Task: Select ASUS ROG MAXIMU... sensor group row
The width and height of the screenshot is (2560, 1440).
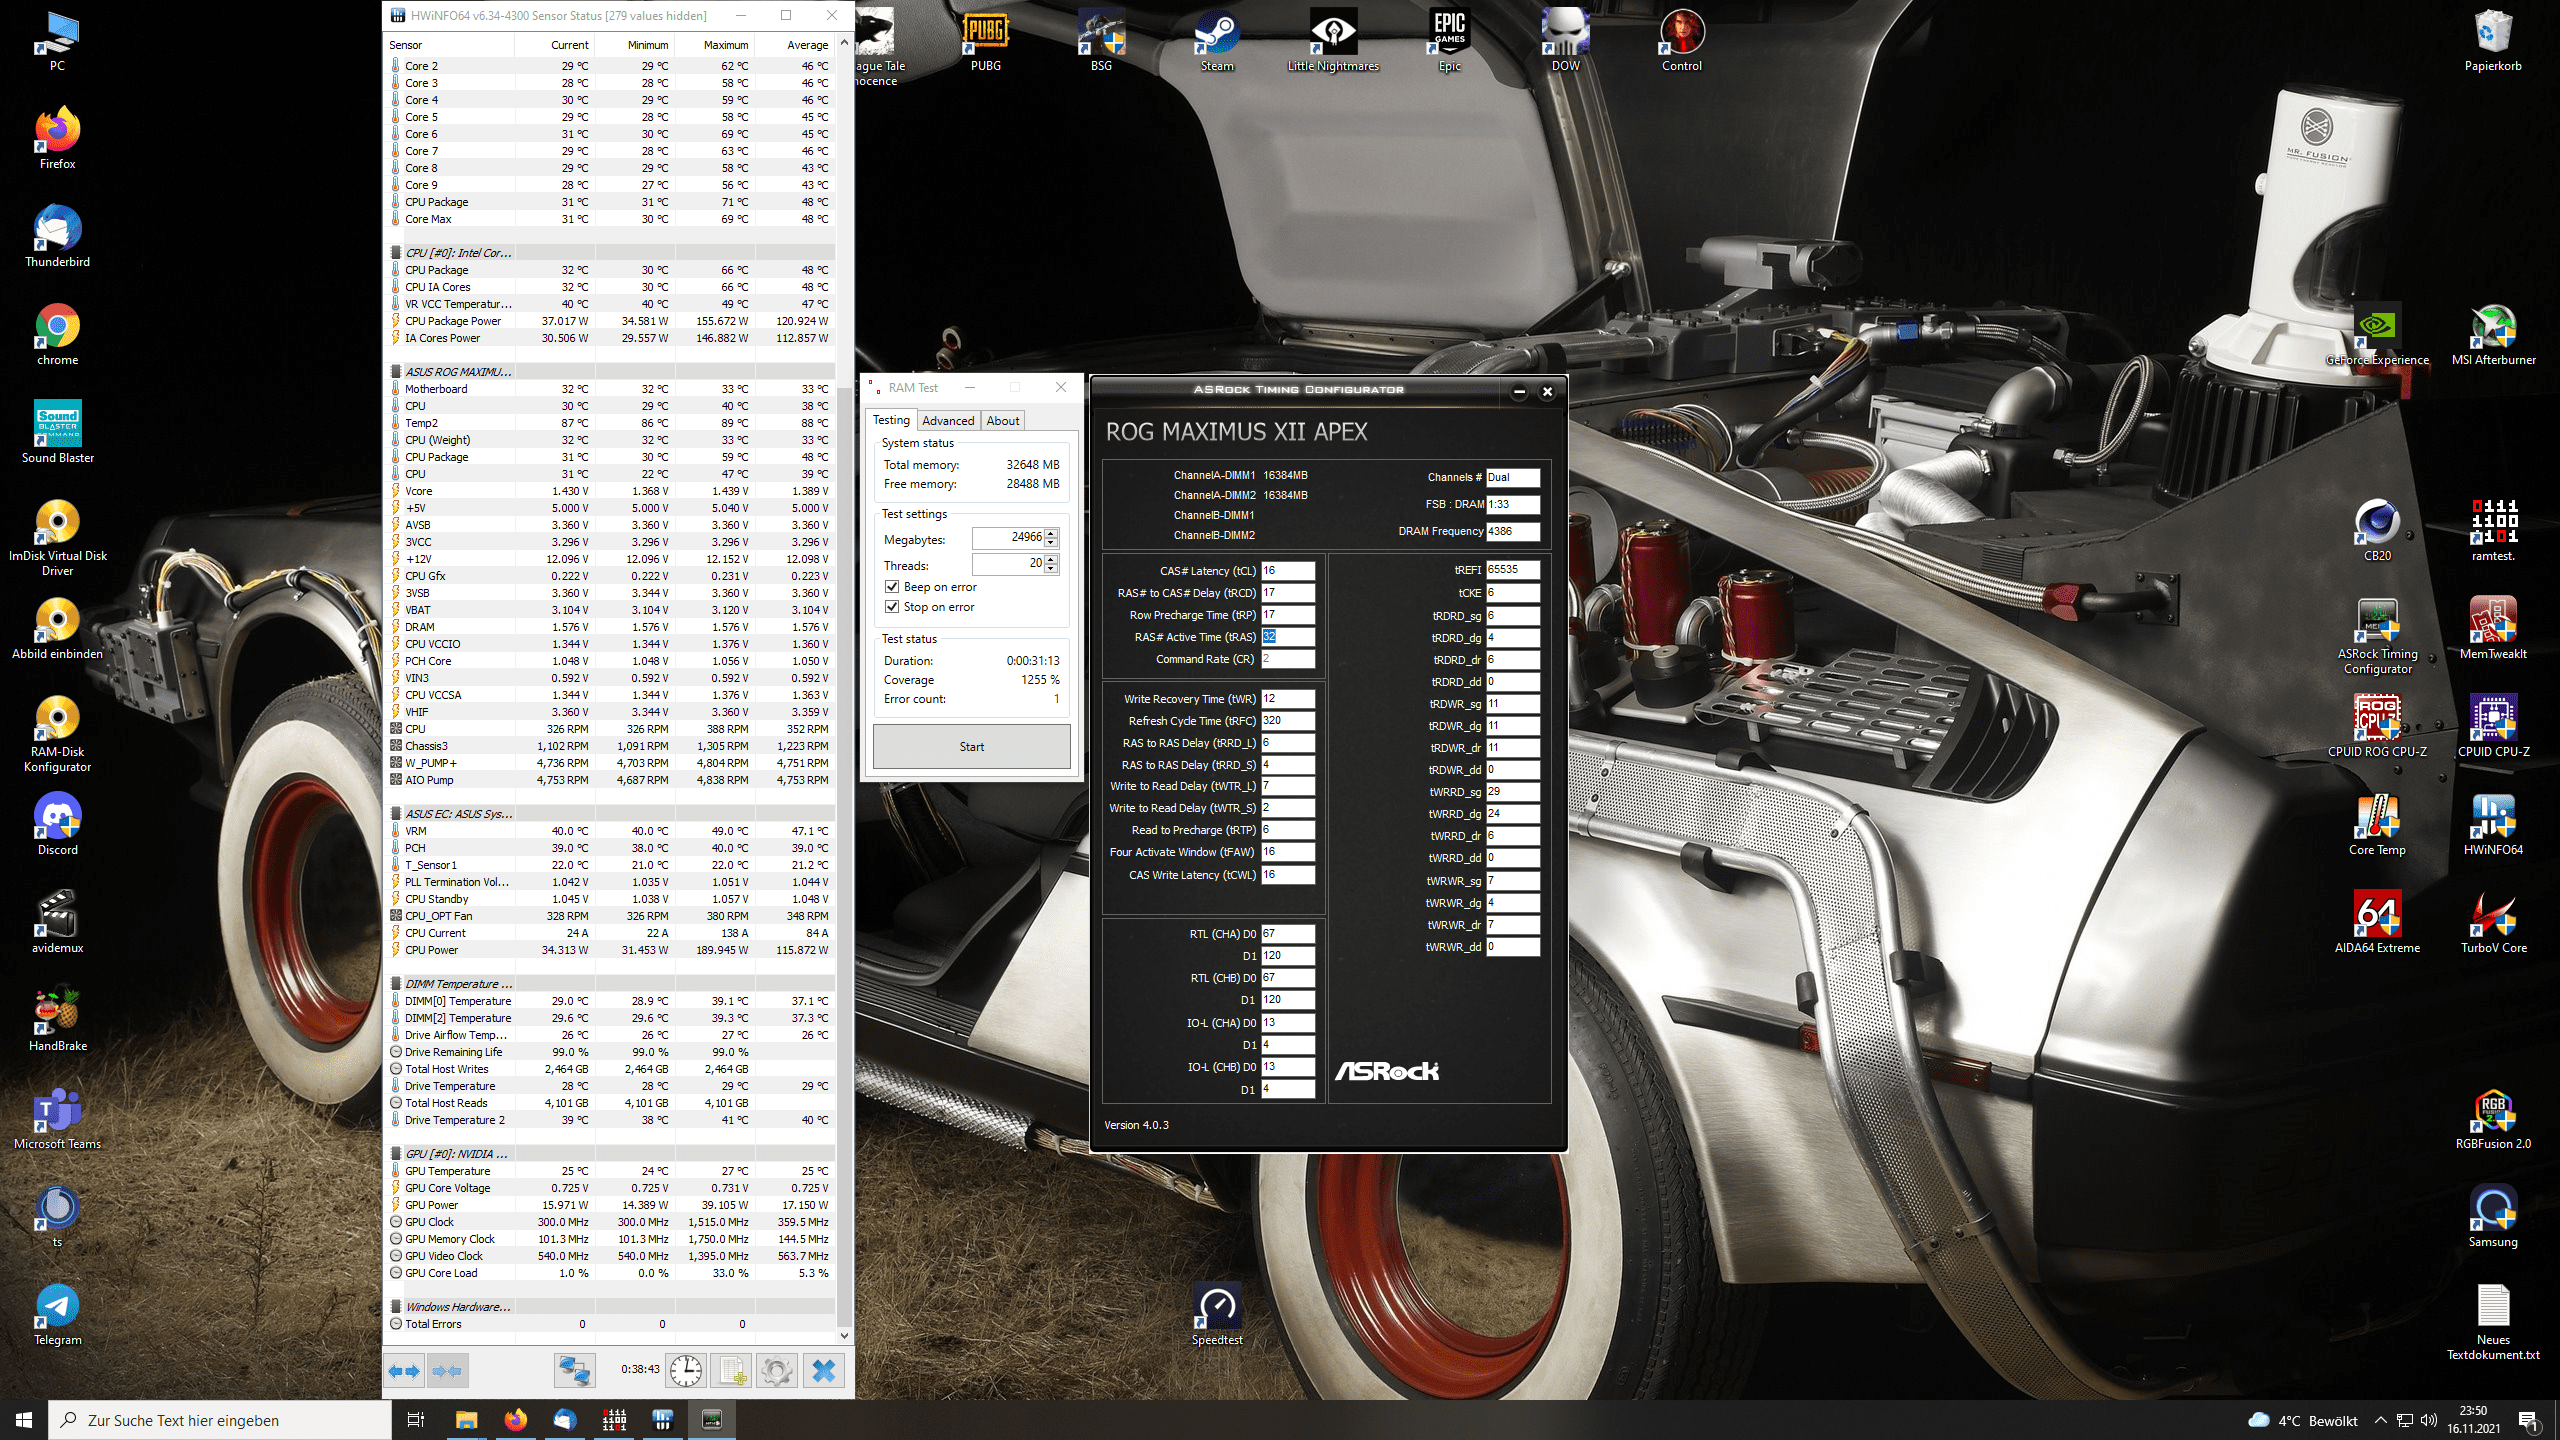Action: 610,372
